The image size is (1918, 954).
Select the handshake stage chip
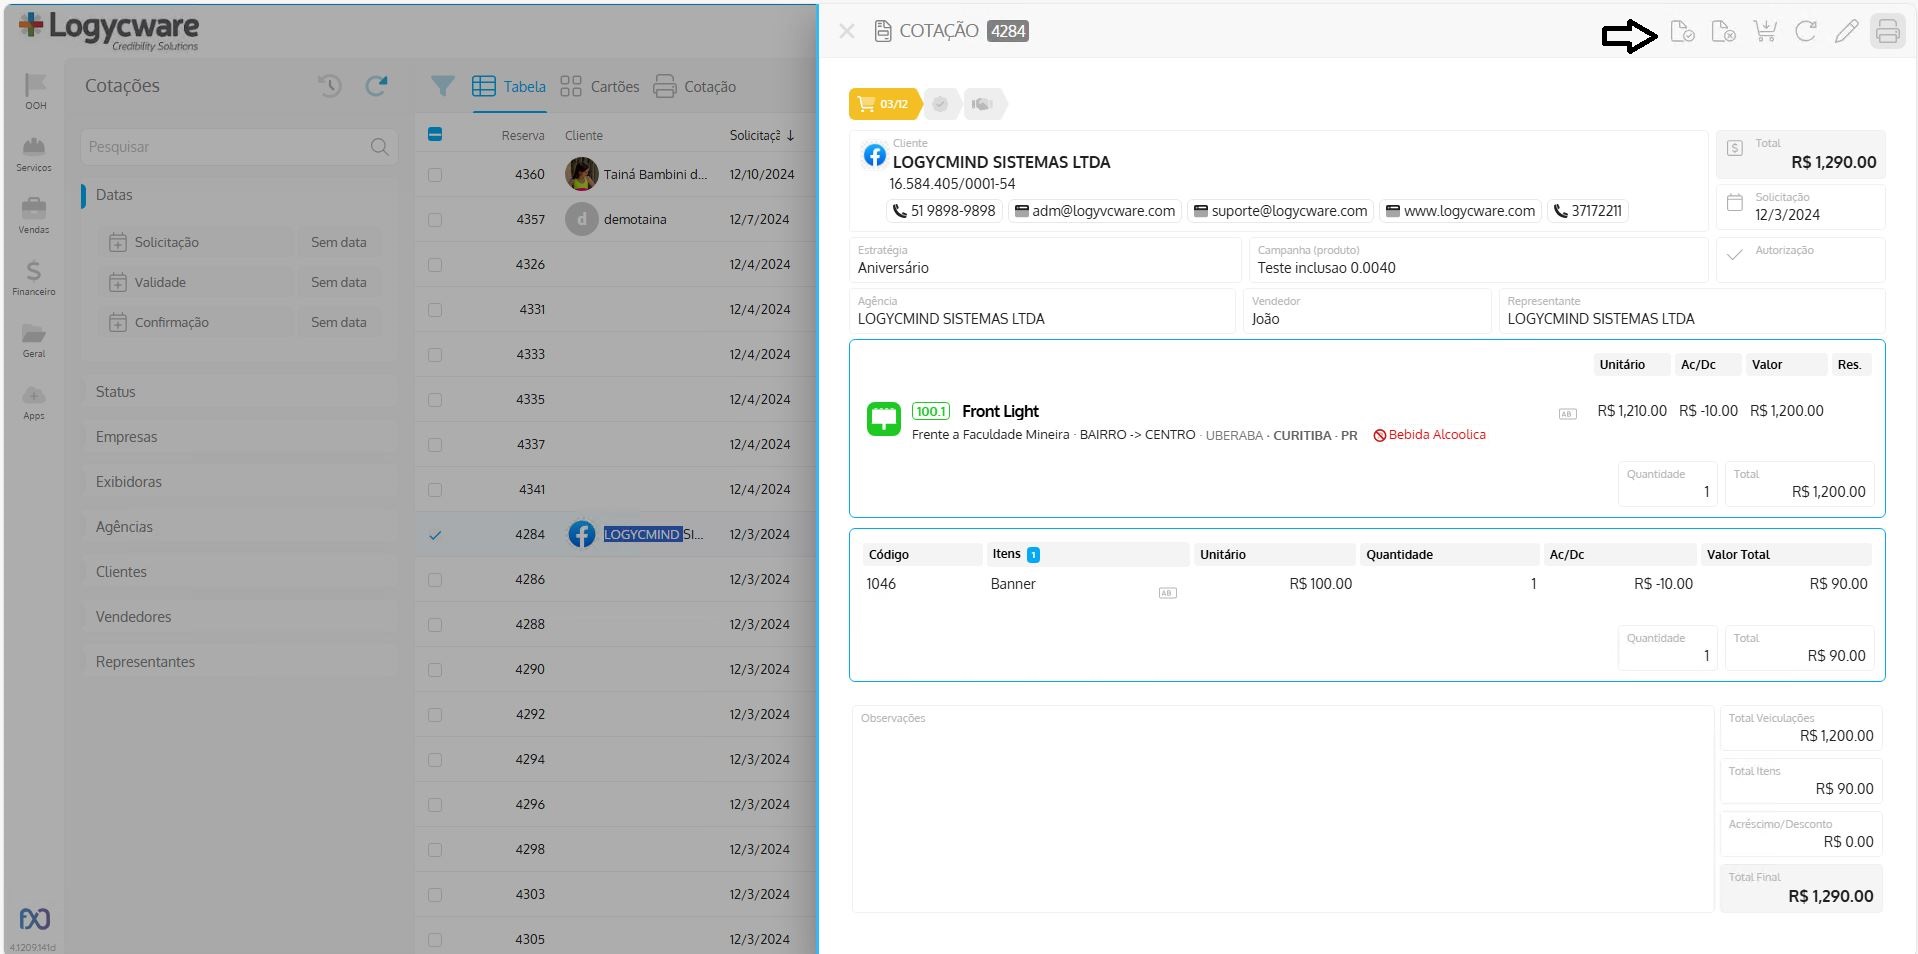tap(982, 104)
